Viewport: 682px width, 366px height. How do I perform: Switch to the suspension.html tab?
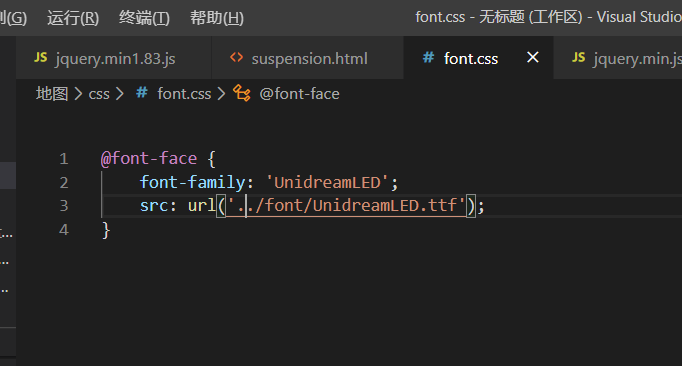click(x=308, y=58)
